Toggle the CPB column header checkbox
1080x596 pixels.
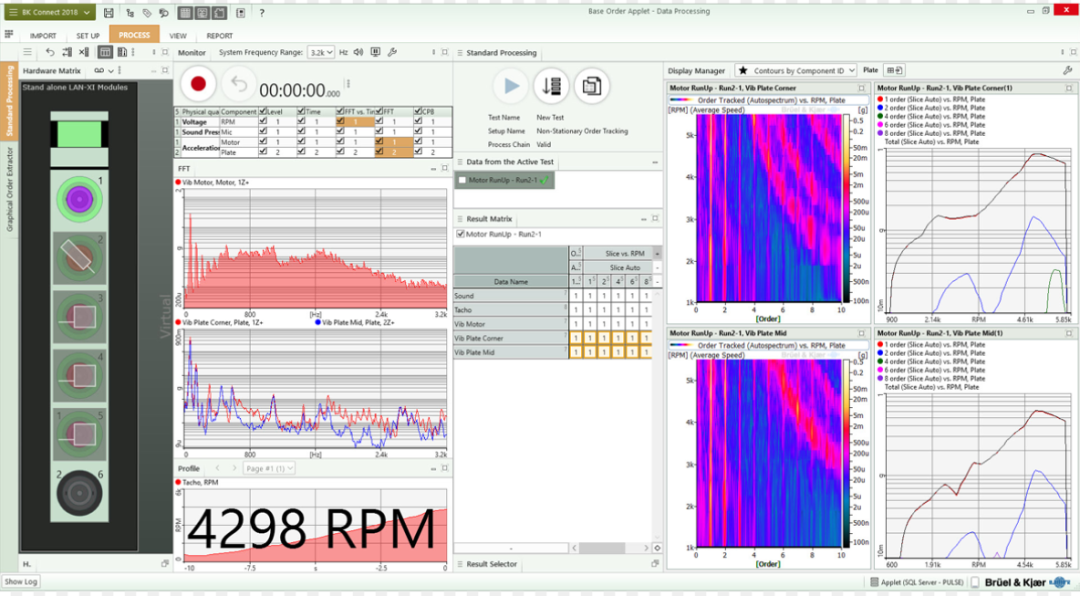tap(417, 111)
